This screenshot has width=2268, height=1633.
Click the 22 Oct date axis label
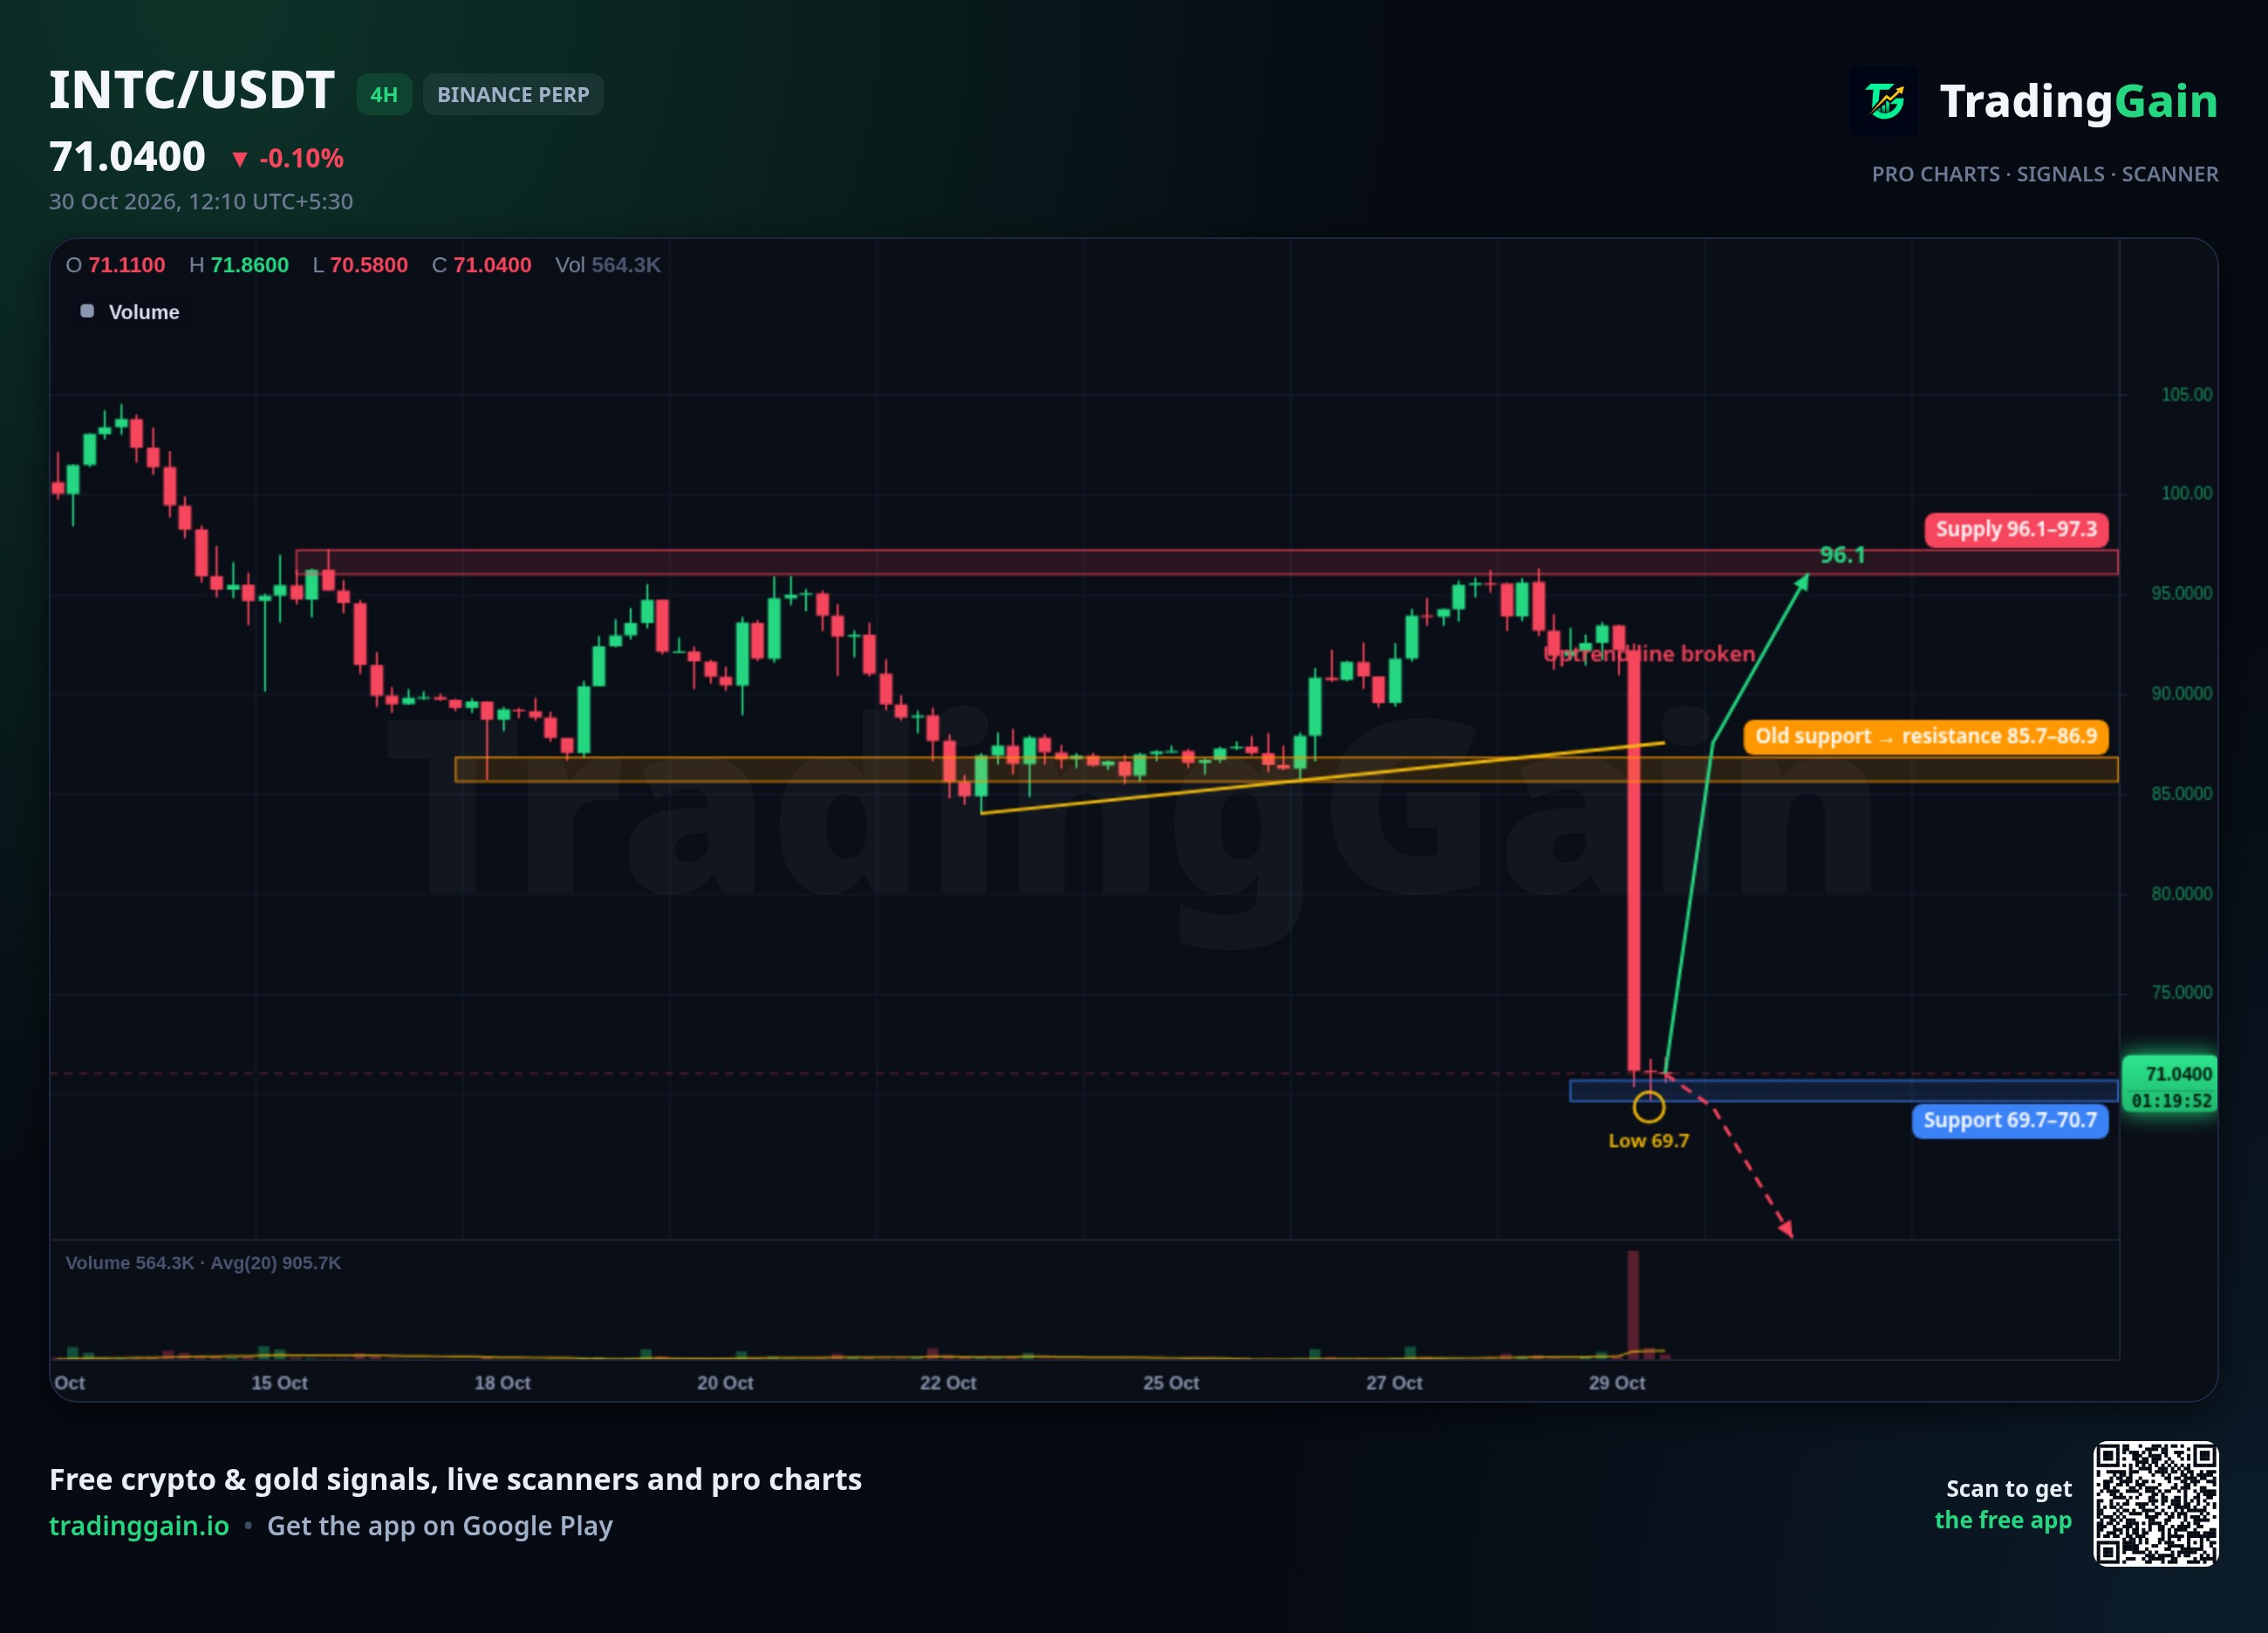coord(947,1383)
